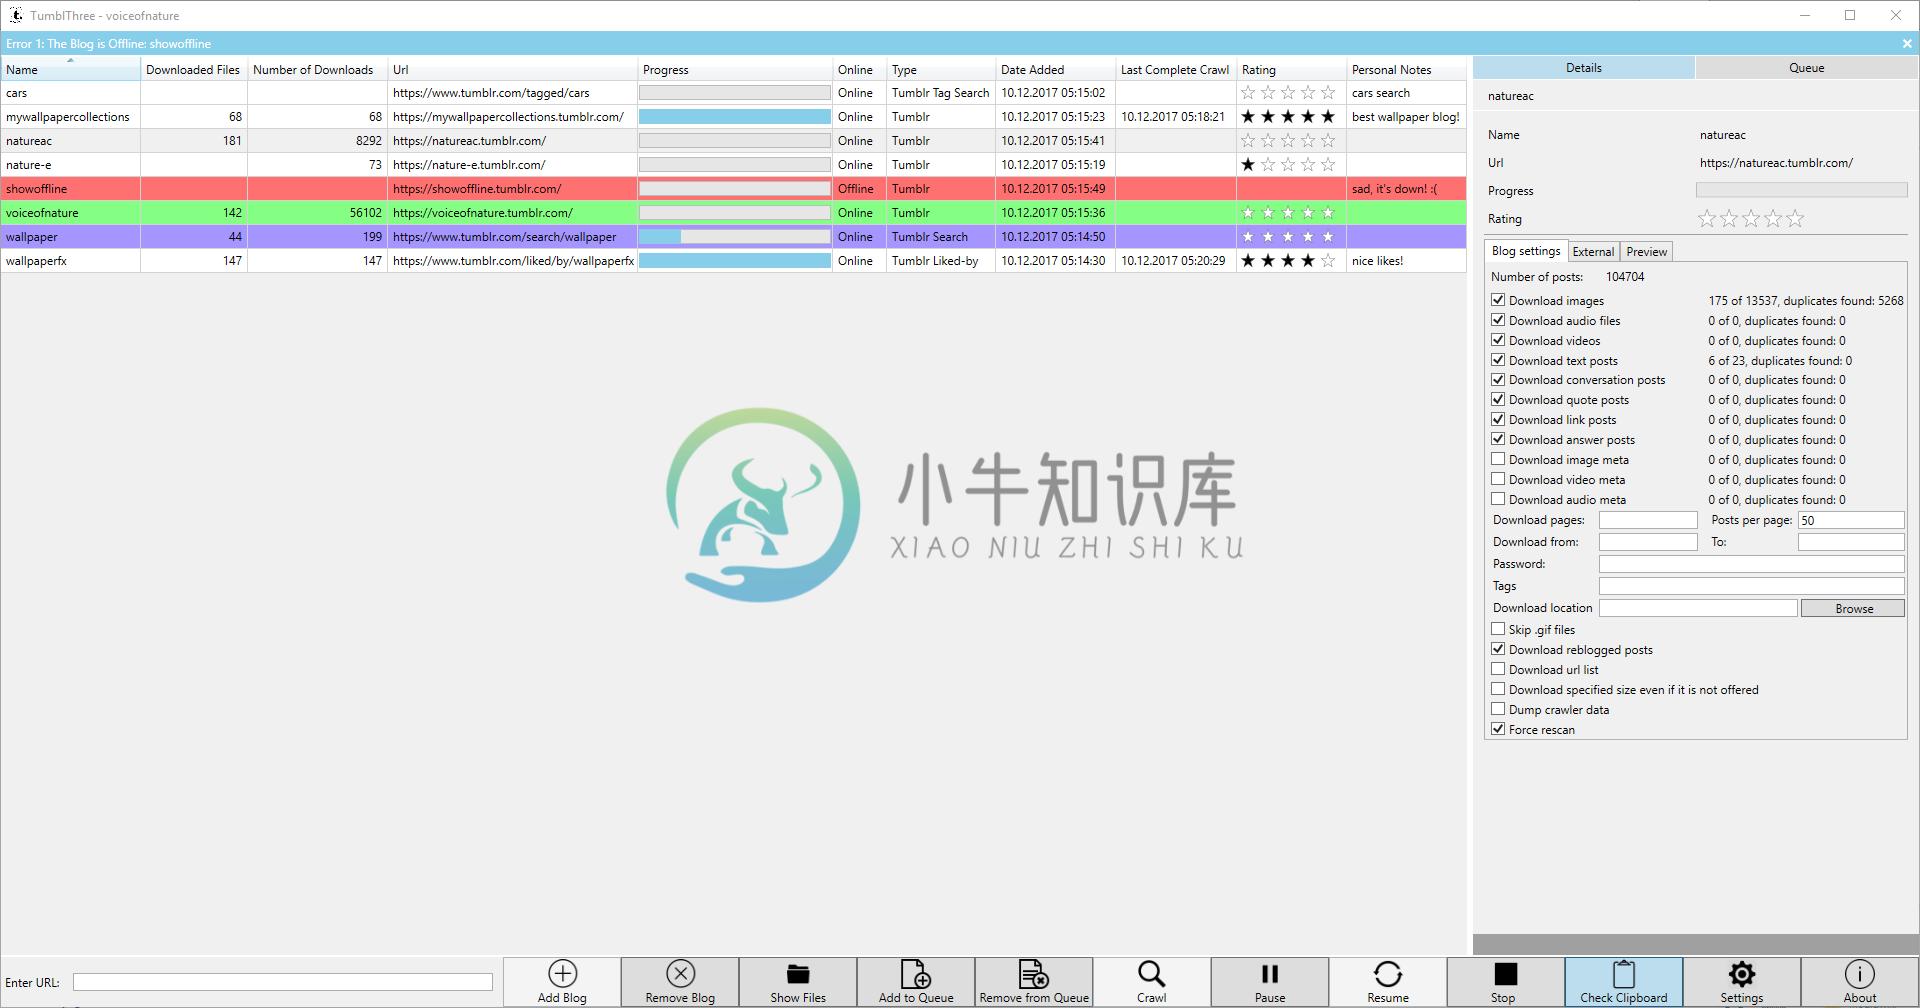Enable Skip .gif files checkbox
Screen dimensions: 1920x1008
point(1498,629)
